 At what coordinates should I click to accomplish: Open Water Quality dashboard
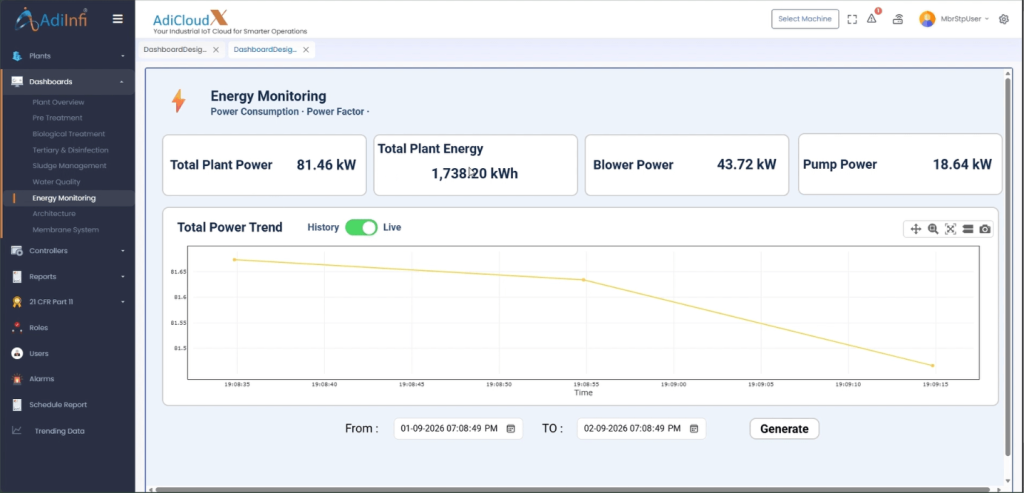(57, 182)
